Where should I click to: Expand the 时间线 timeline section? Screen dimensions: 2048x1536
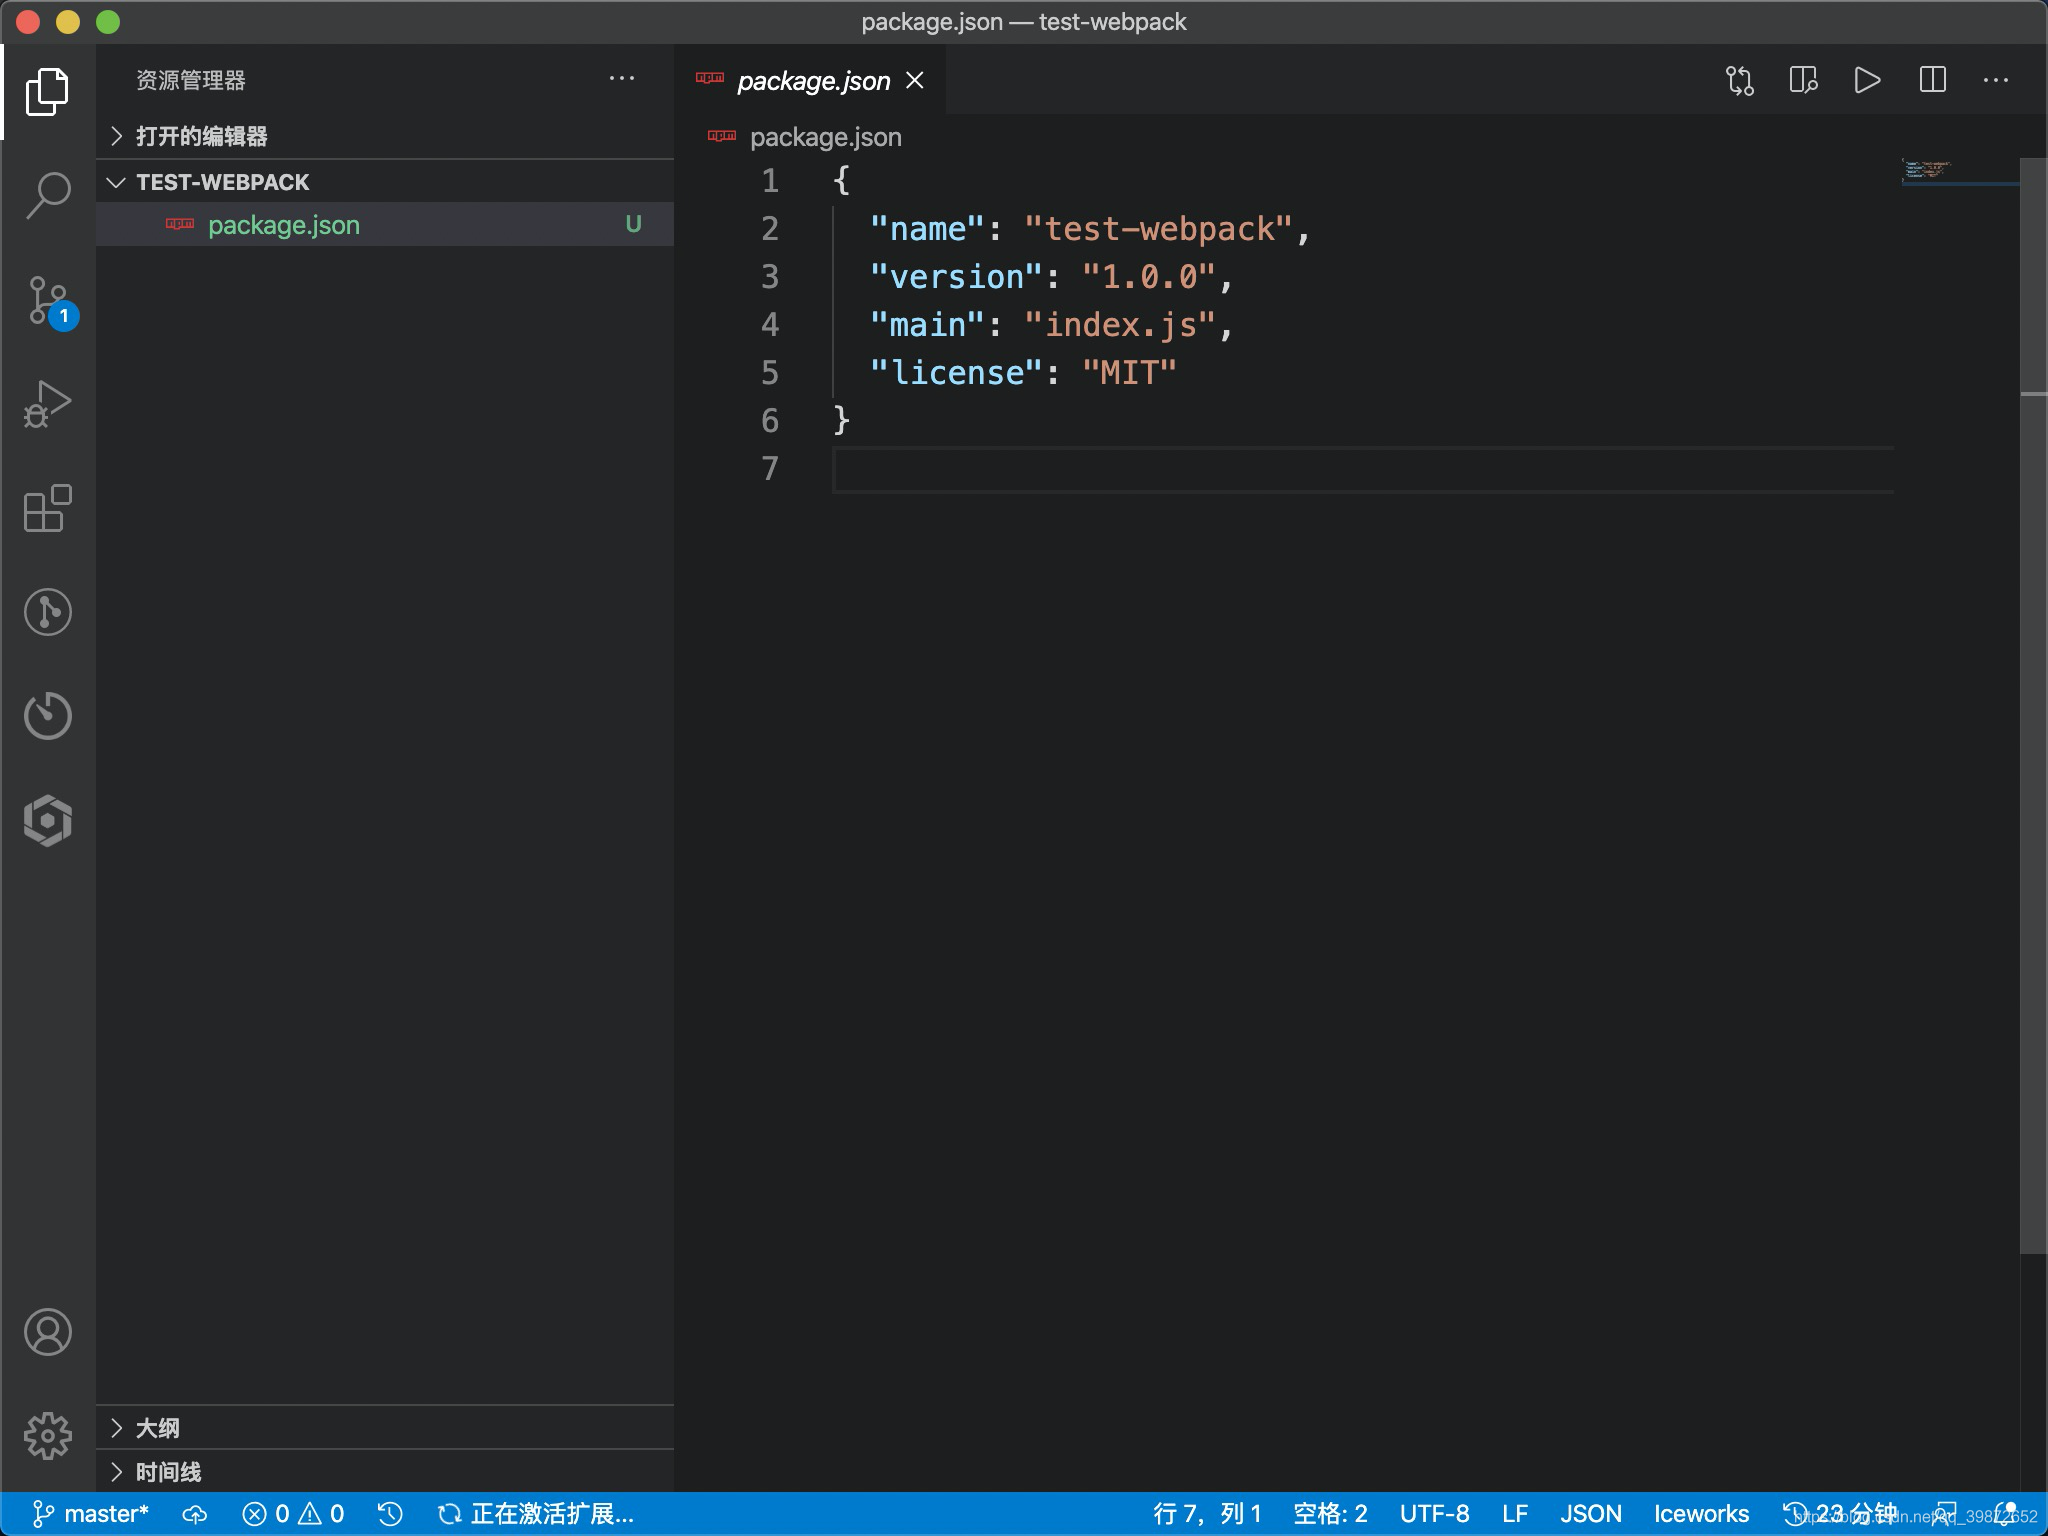[385, 1472]
